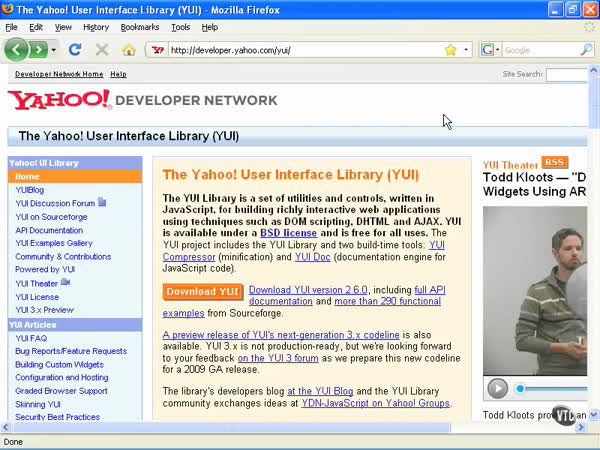Open the Bookmarks menu

(x=139, y=27)
